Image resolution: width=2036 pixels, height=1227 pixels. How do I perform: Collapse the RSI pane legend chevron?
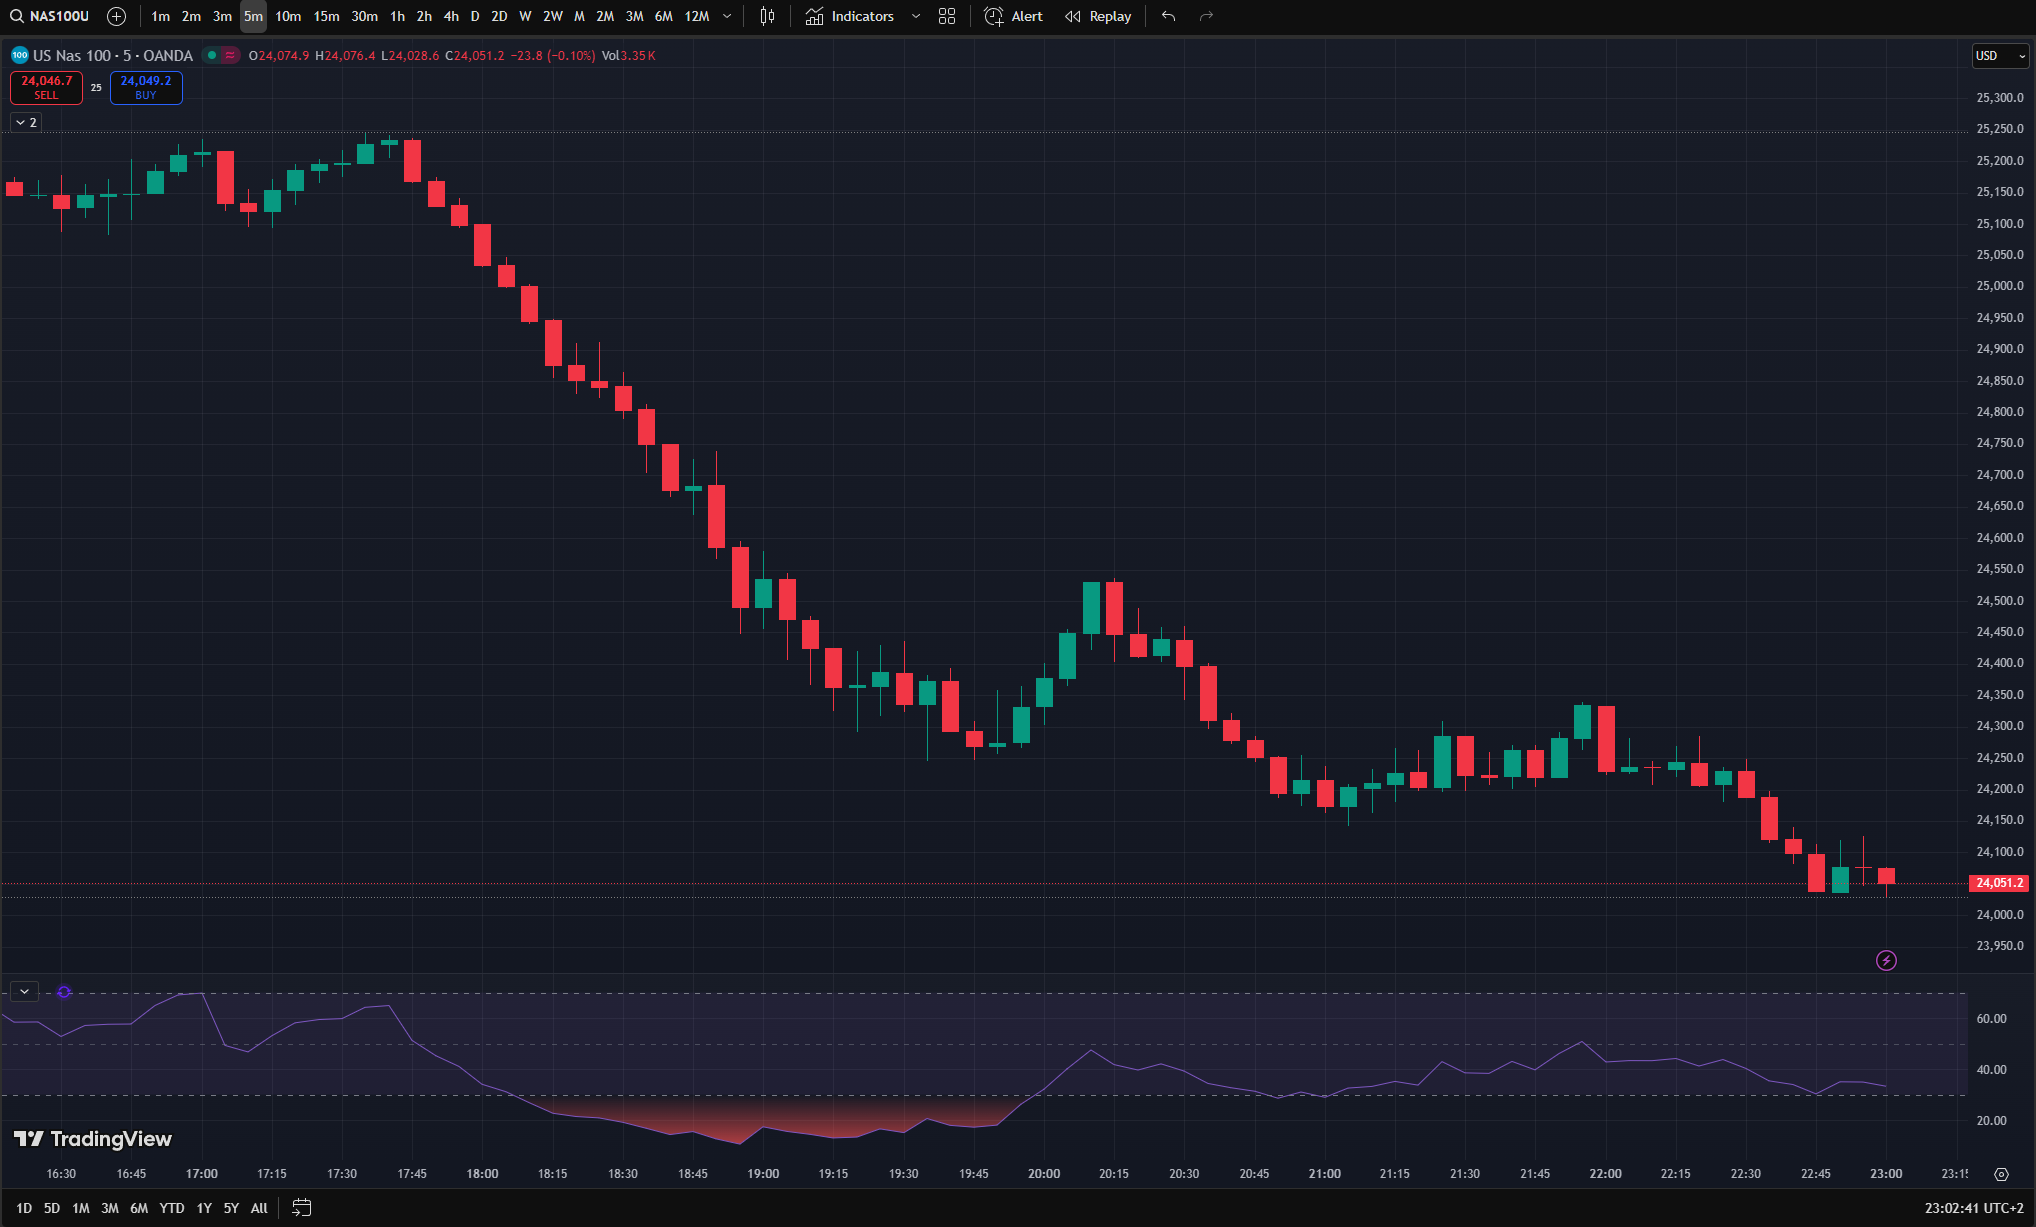[24, 991]
